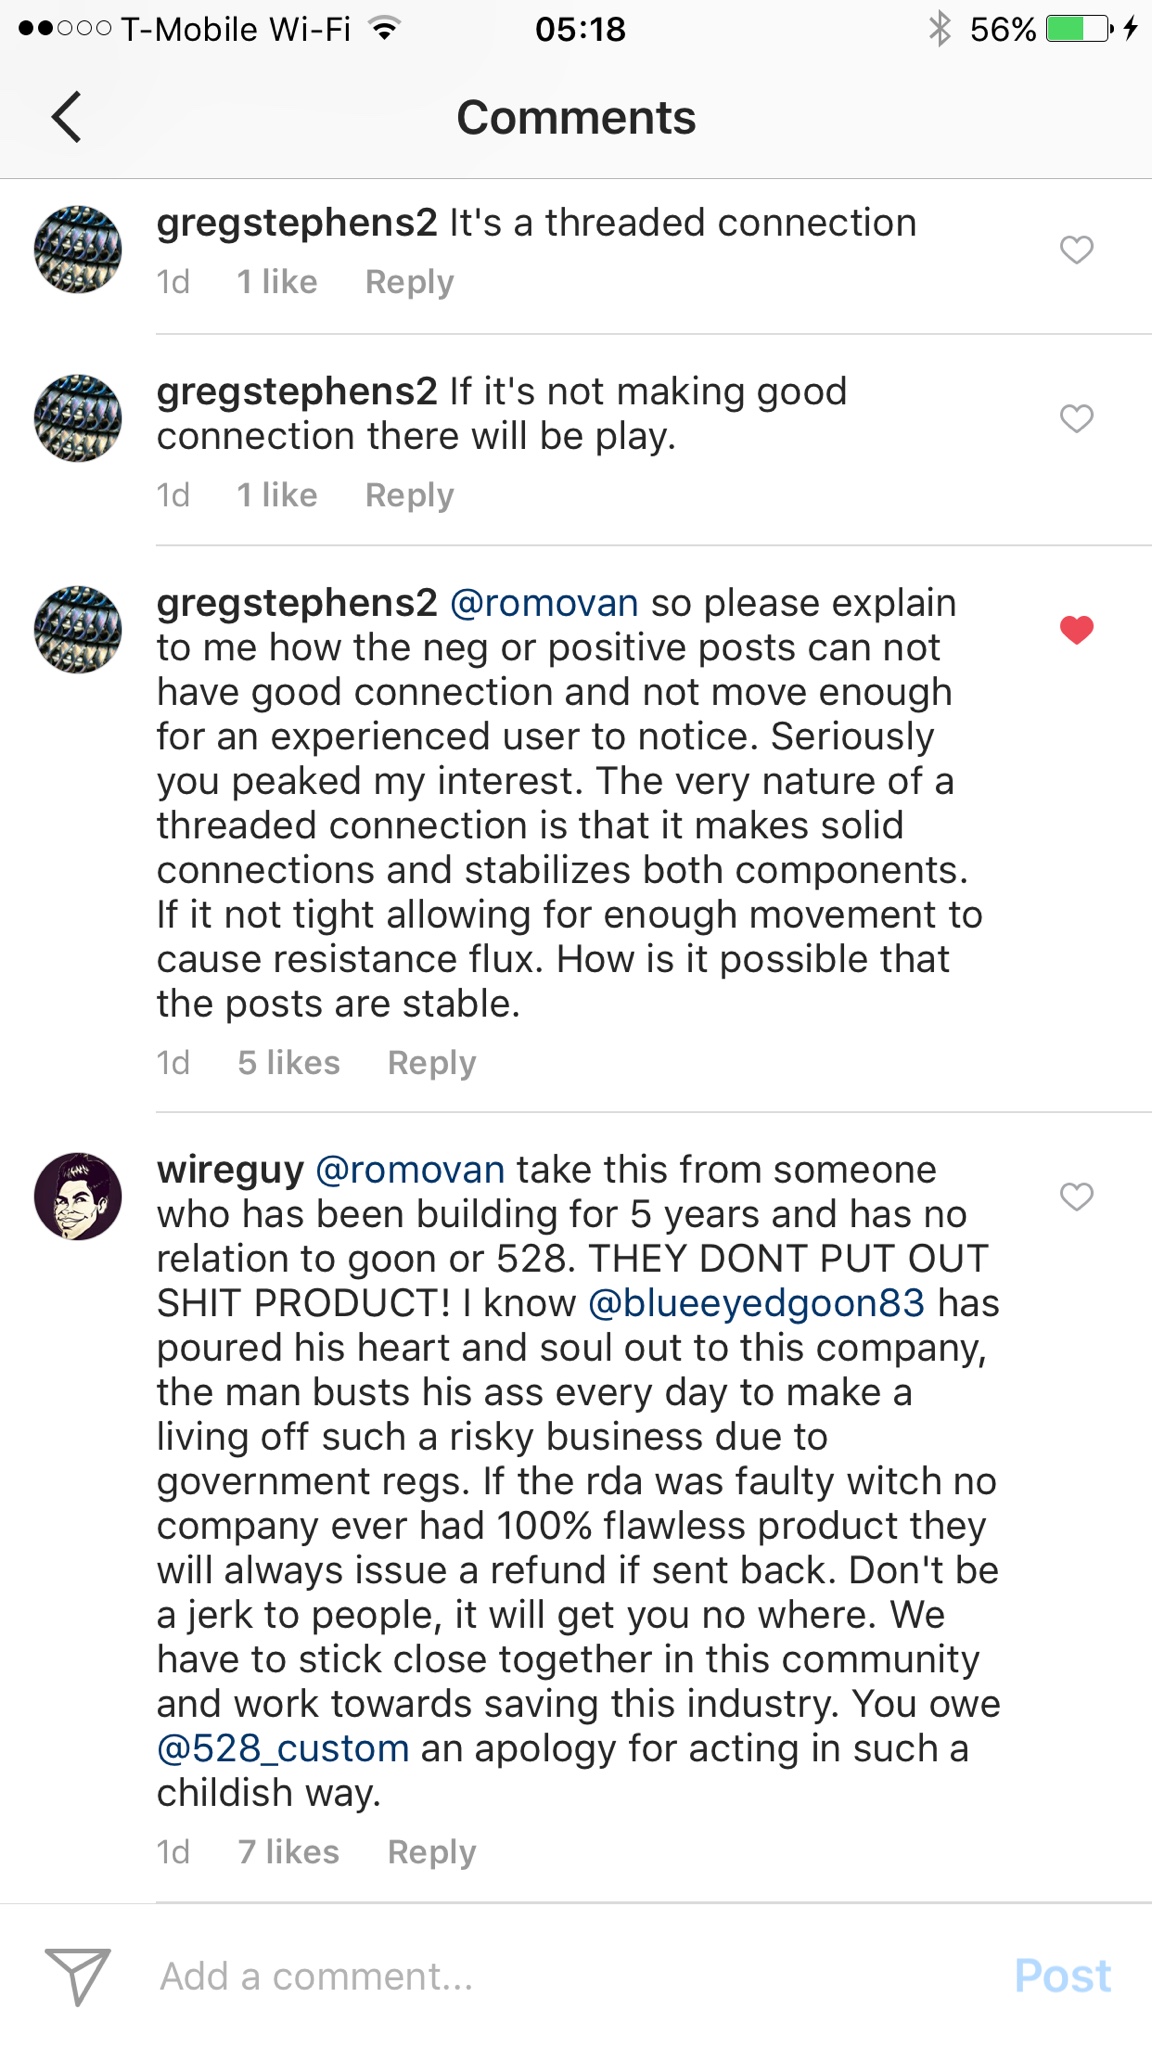Open the @blueeyedgoon83 mention link
The image size is (1152, 2048).
[756, 1303]
